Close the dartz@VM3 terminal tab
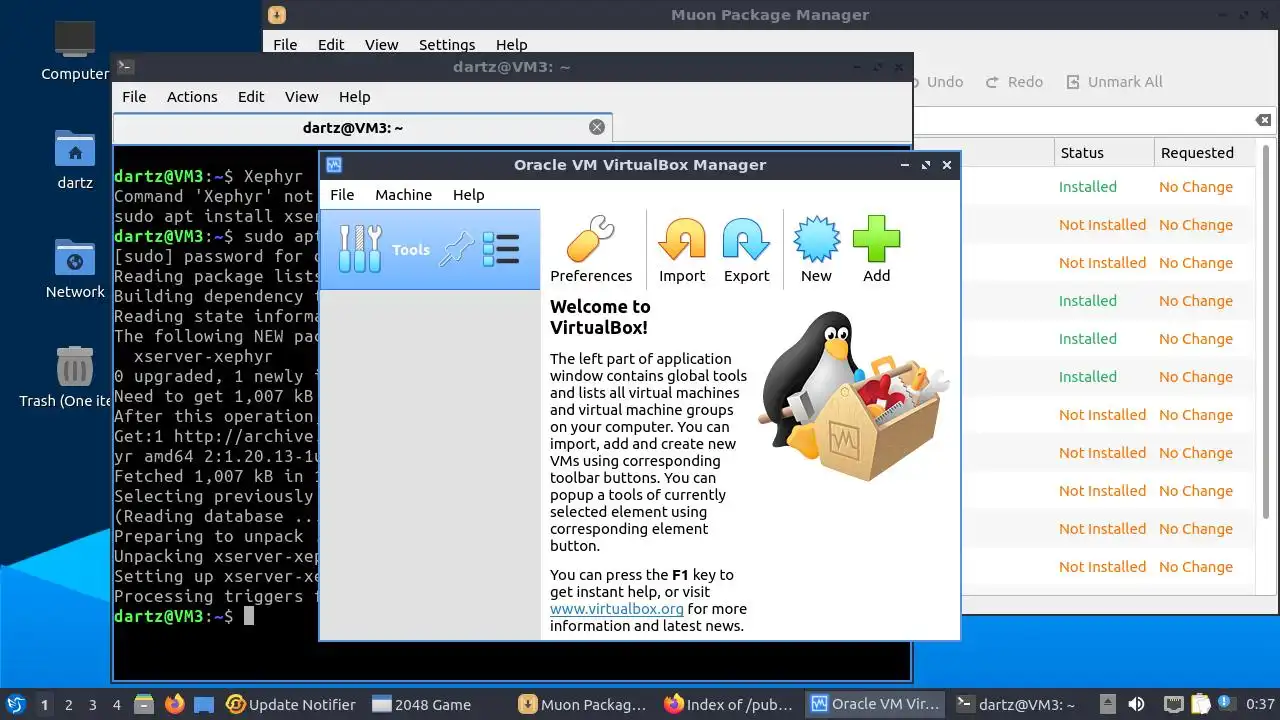1280x720 pixels. pos(597,127)
